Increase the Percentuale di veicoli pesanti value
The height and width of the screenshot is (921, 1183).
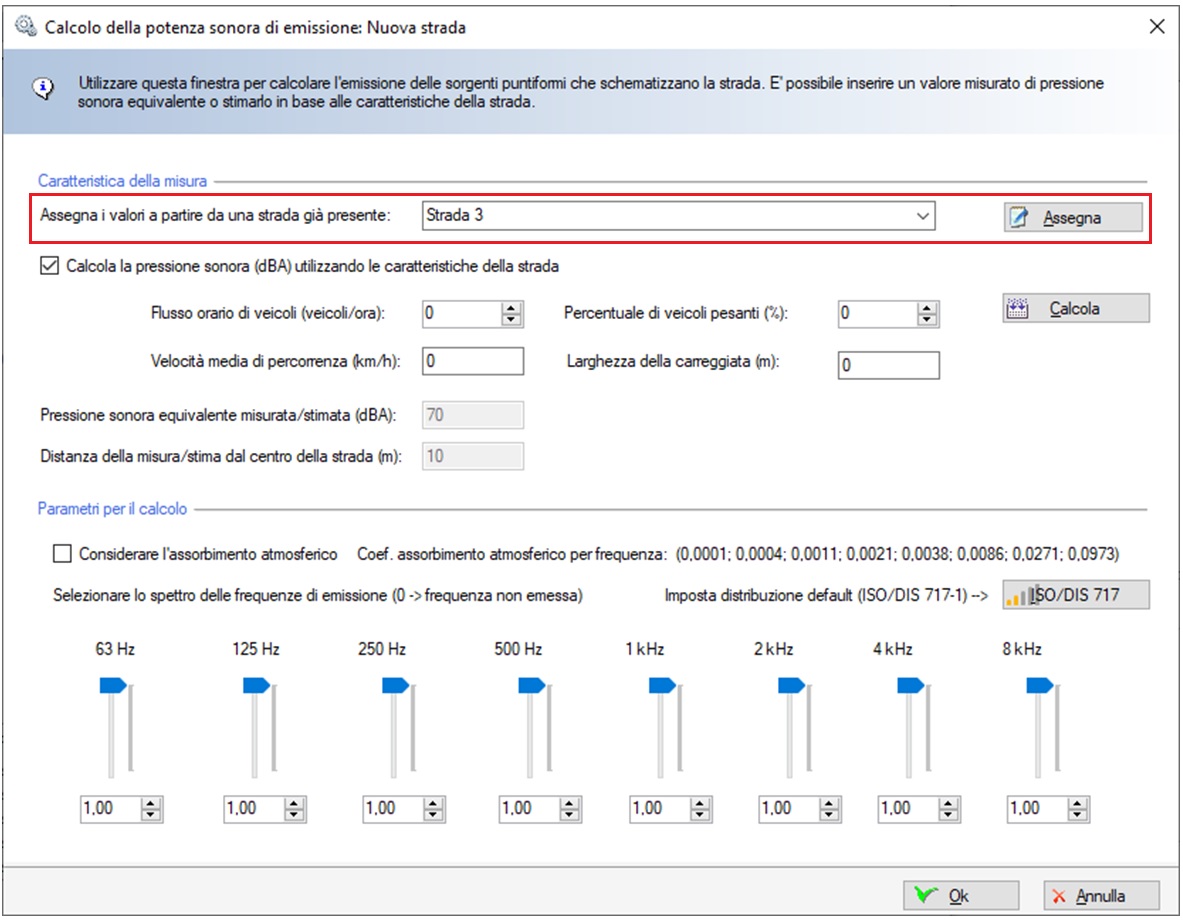(927, 308)
